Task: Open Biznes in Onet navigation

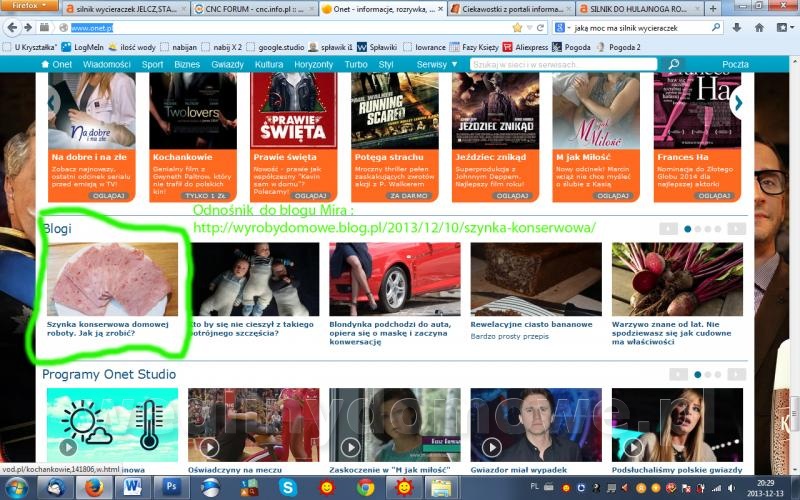Action: click(187, 64)
